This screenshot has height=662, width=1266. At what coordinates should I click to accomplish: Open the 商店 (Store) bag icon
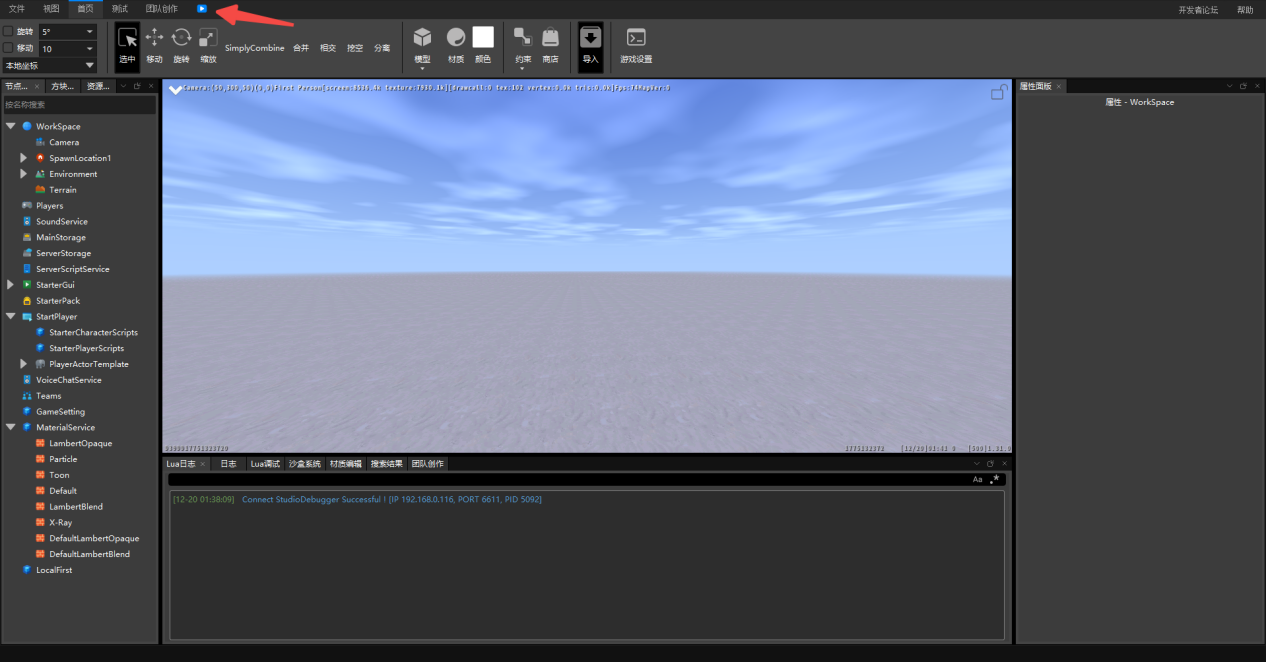(550, 38)
